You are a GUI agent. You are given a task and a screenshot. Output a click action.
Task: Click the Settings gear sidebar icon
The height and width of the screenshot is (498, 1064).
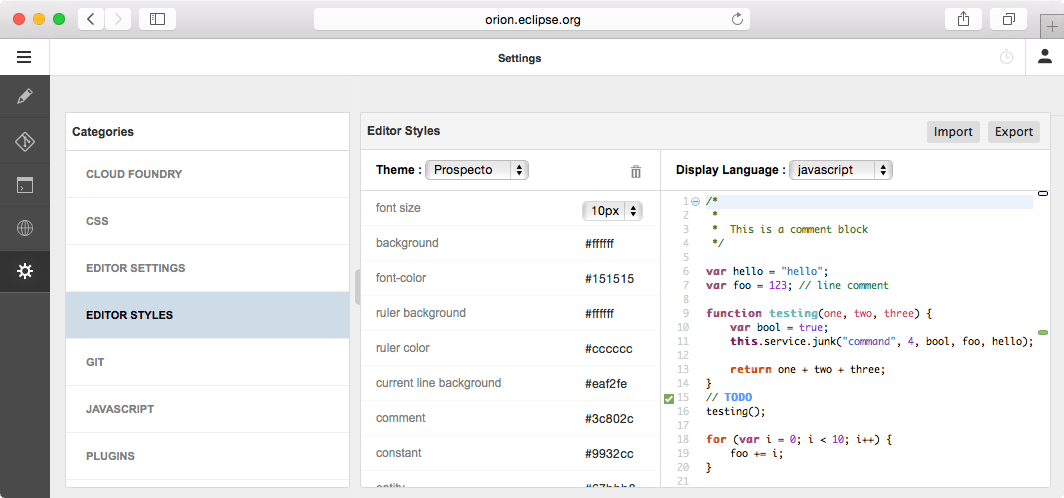point(24,272)
